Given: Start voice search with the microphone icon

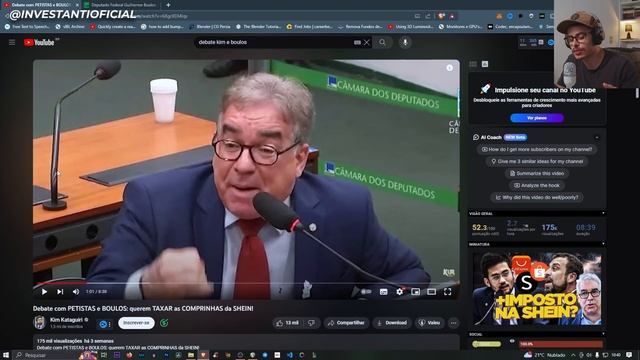Looking at the screenshot, I should click(405, 42).
